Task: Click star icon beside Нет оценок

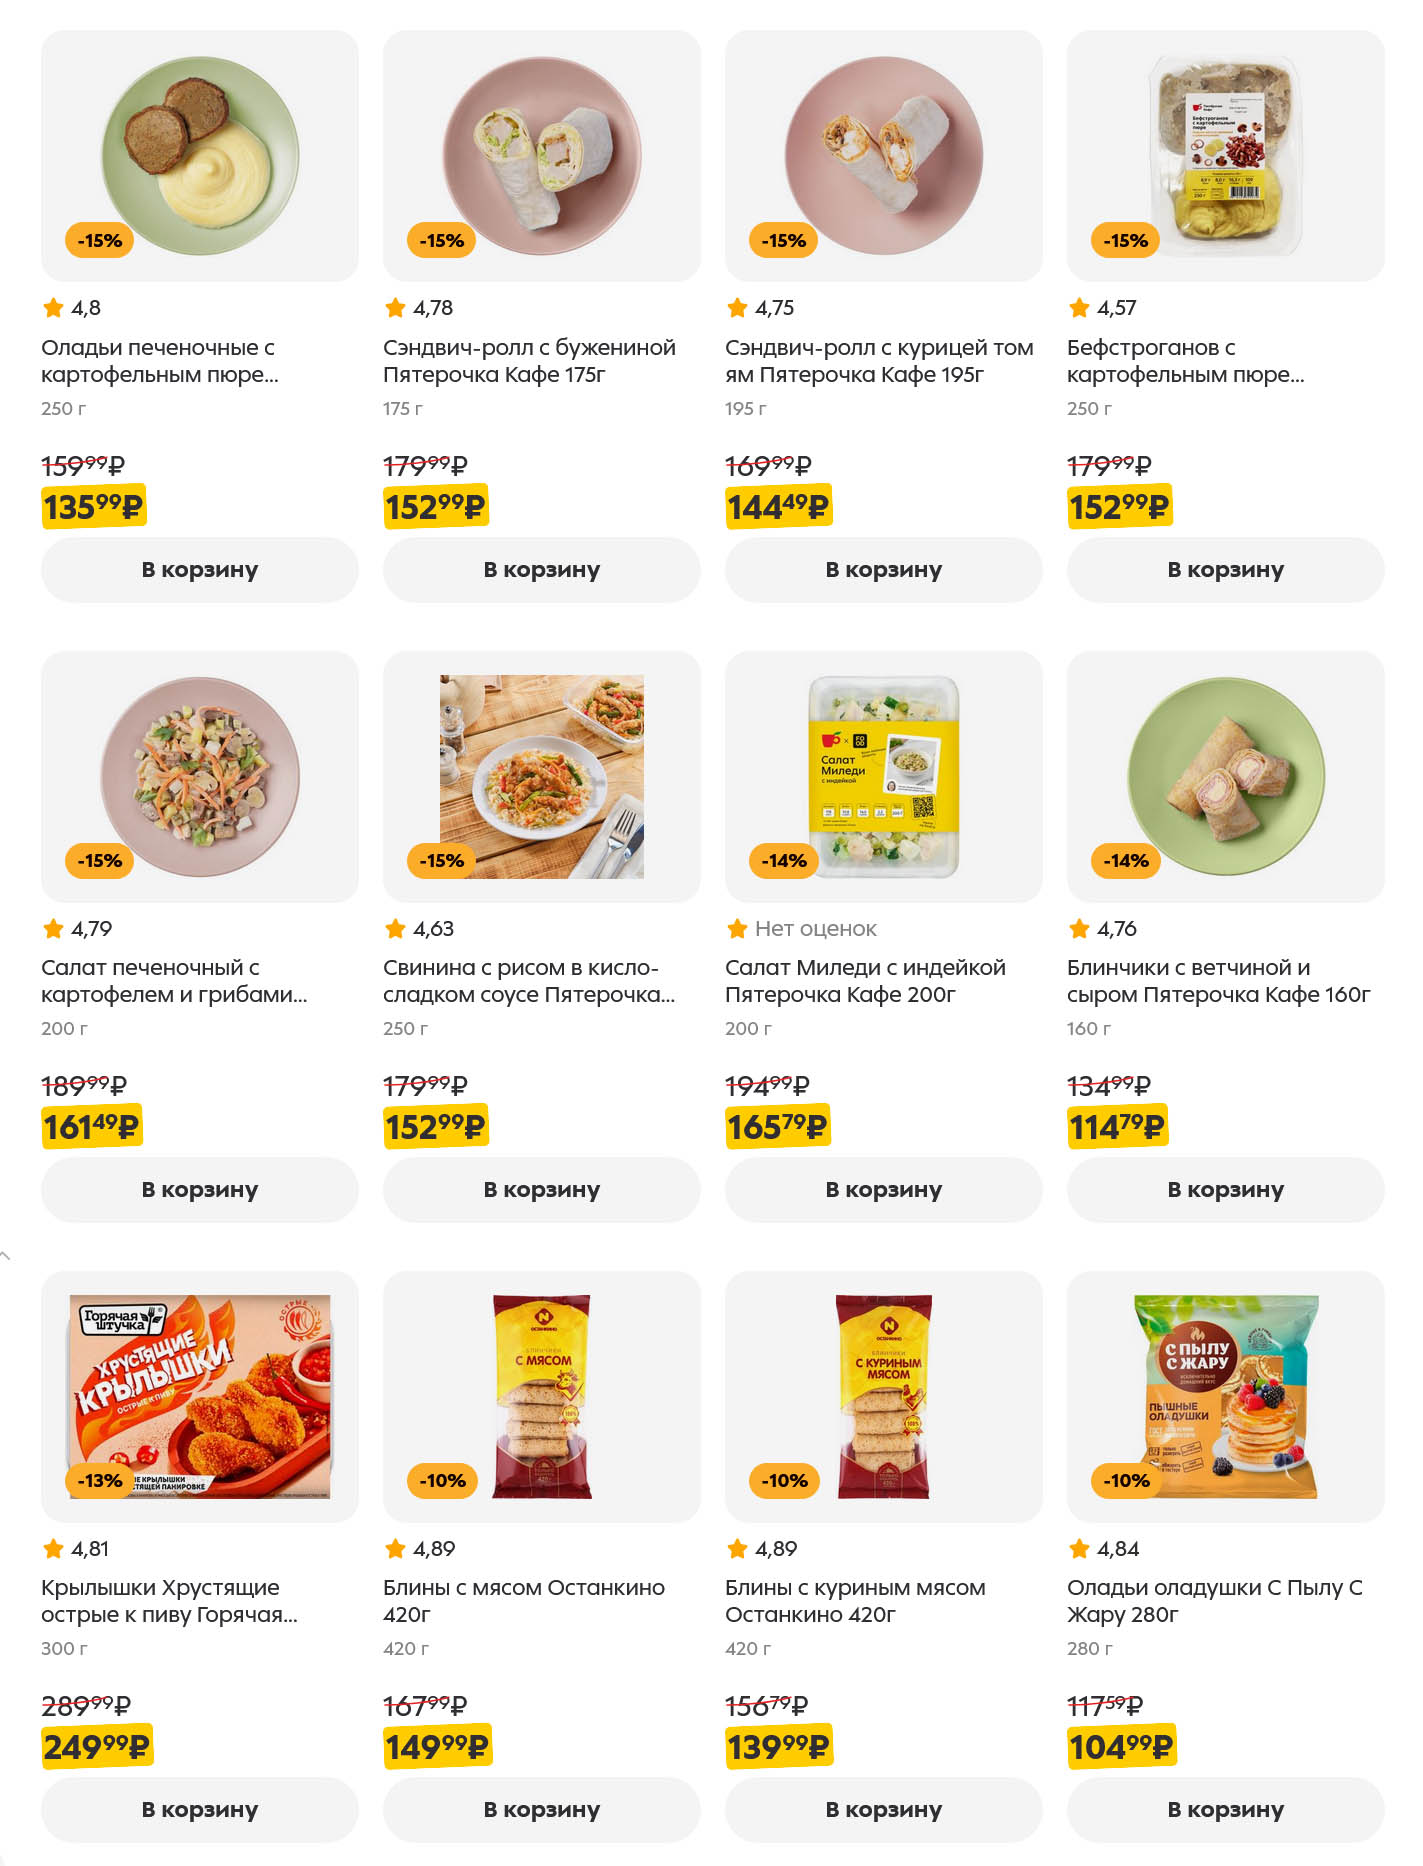Action: click(737, 929)
